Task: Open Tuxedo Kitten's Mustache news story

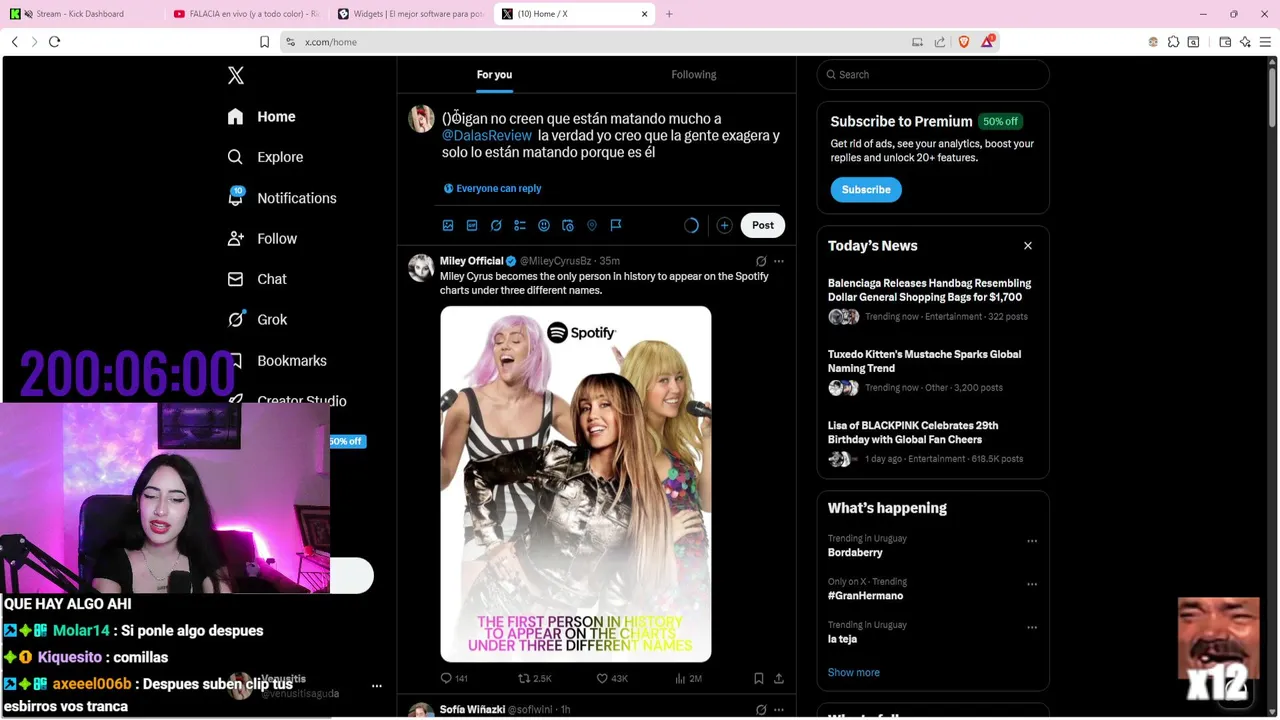Action: [933, 371]
